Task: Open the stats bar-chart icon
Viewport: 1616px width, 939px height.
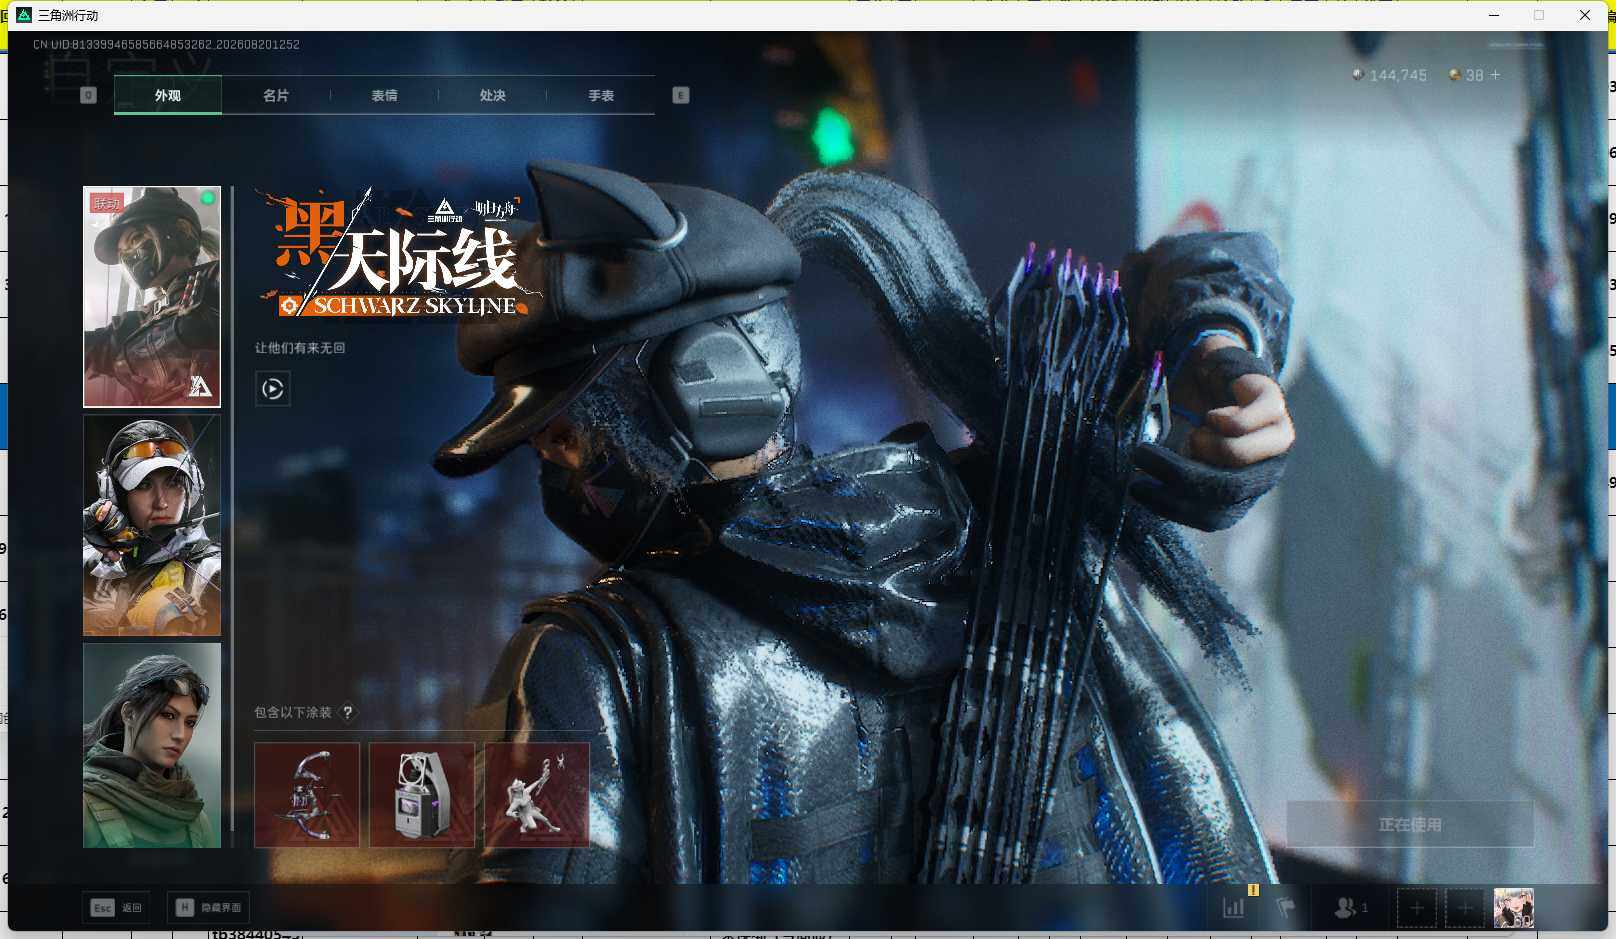Action: 1234,908
